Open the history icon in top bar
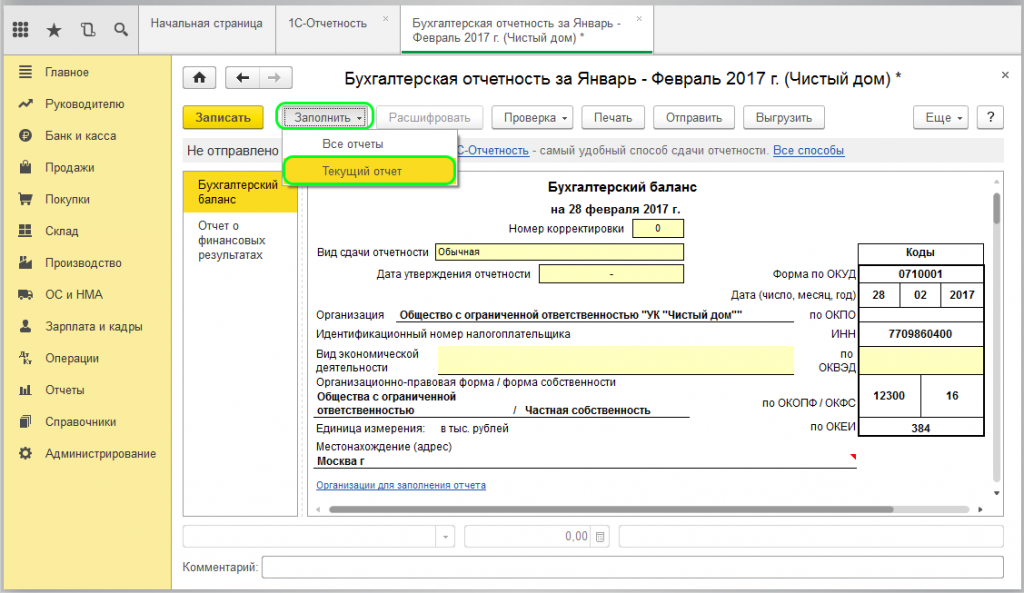The image size is (1024, 593). click(88, 29)
